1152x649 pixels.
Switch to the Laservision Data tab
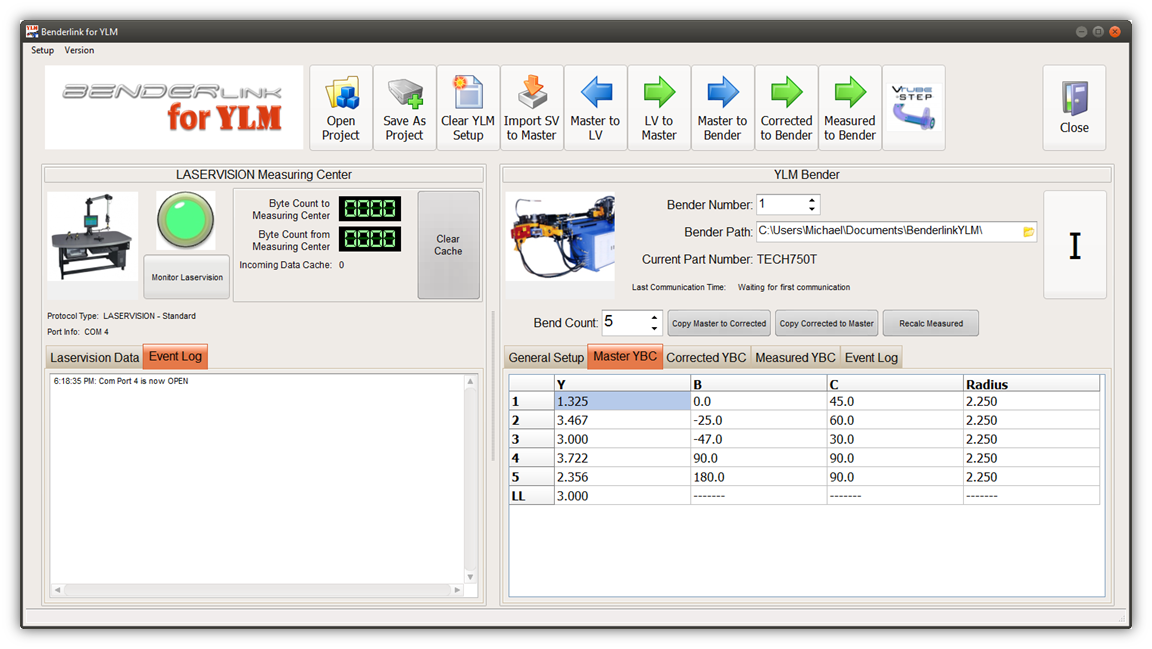pyautogui.click(x=95, y=357)
